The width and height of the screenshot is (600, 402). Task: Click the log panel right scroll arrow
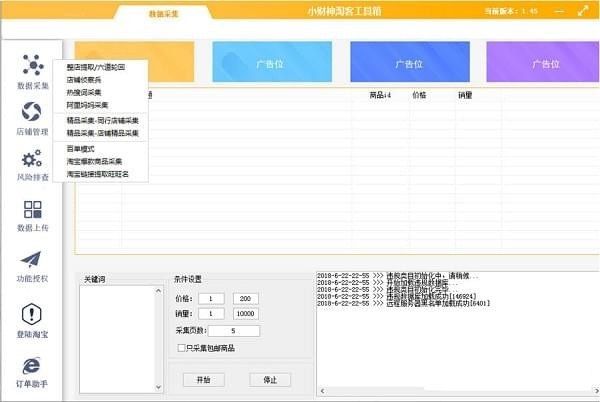[x=596, y=391]
